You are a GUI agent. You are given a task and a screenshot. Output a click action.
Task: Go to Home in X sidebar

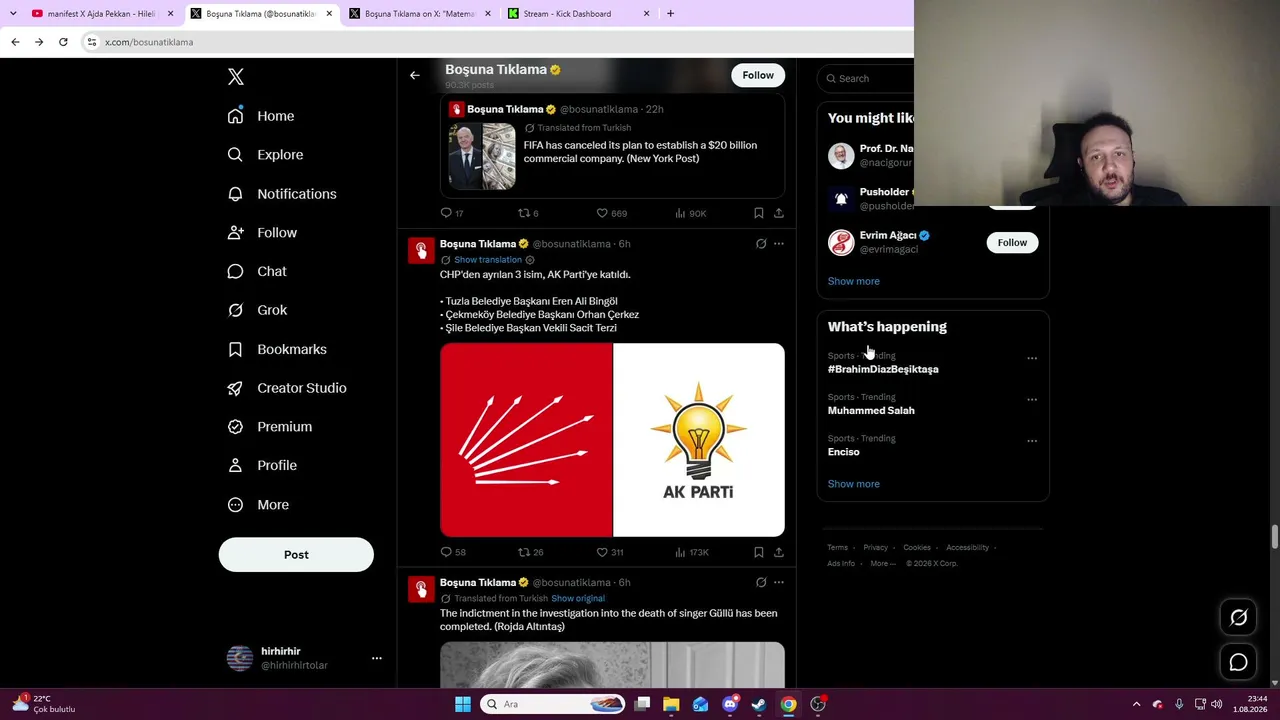(261, 116)
